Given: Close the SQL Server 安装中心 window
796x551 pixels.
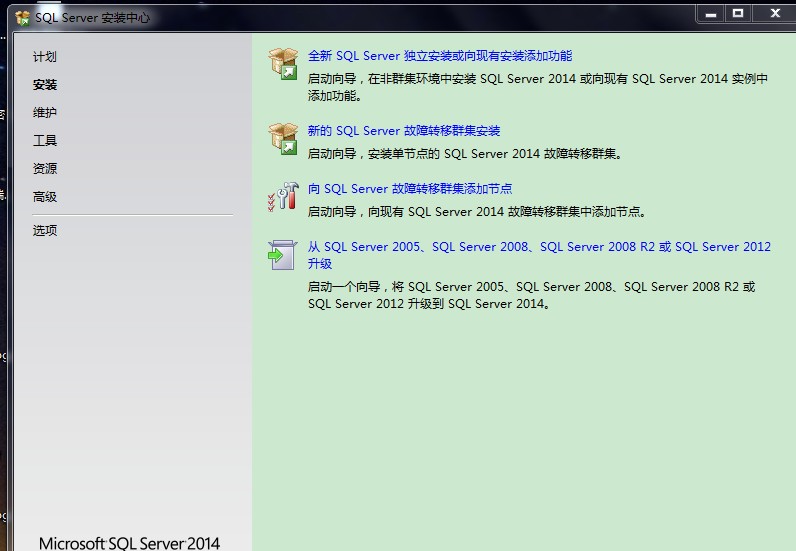Looking at the screenshot, I should click(775, 14).
